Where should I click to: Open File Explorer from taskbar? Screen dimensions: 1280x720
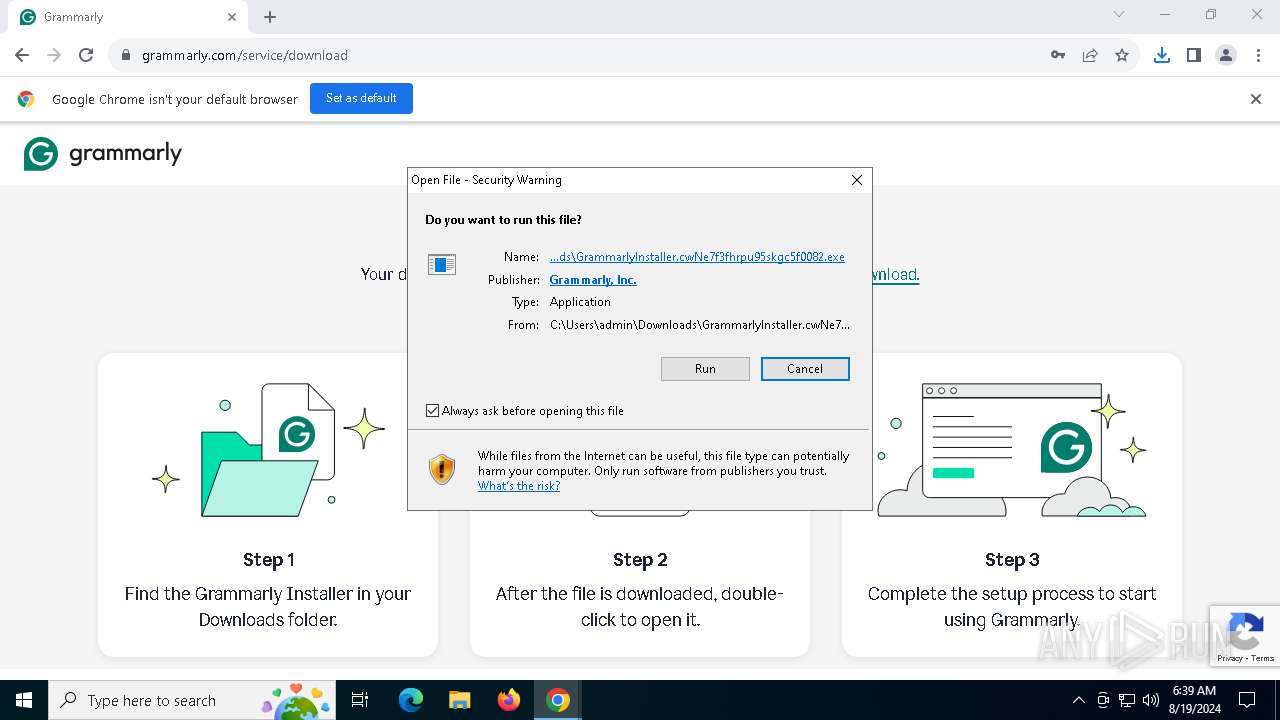[459, 700]
